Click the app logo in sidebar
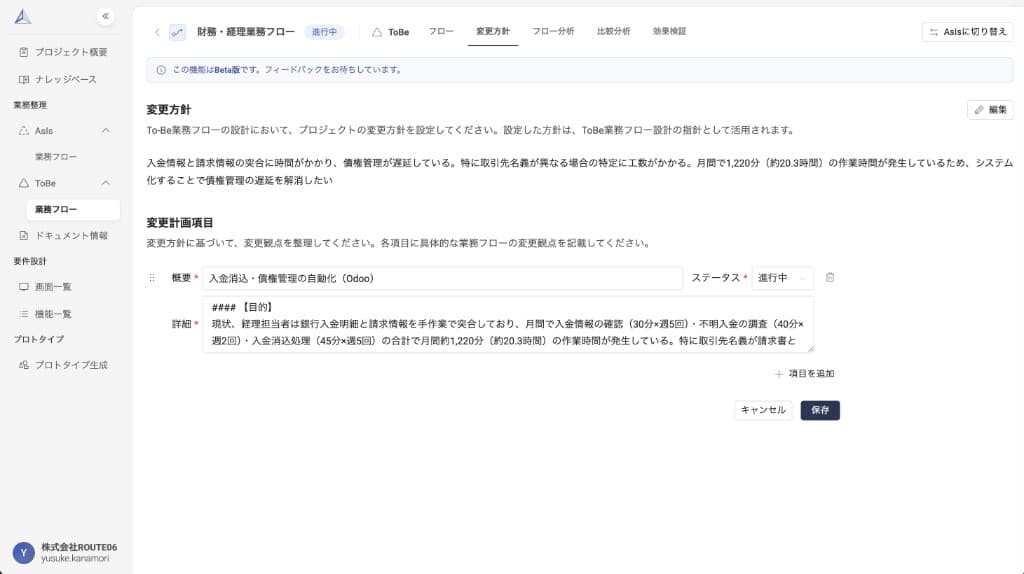The height and width of the screenshot is (574, 1024). (x=23, y=16)
